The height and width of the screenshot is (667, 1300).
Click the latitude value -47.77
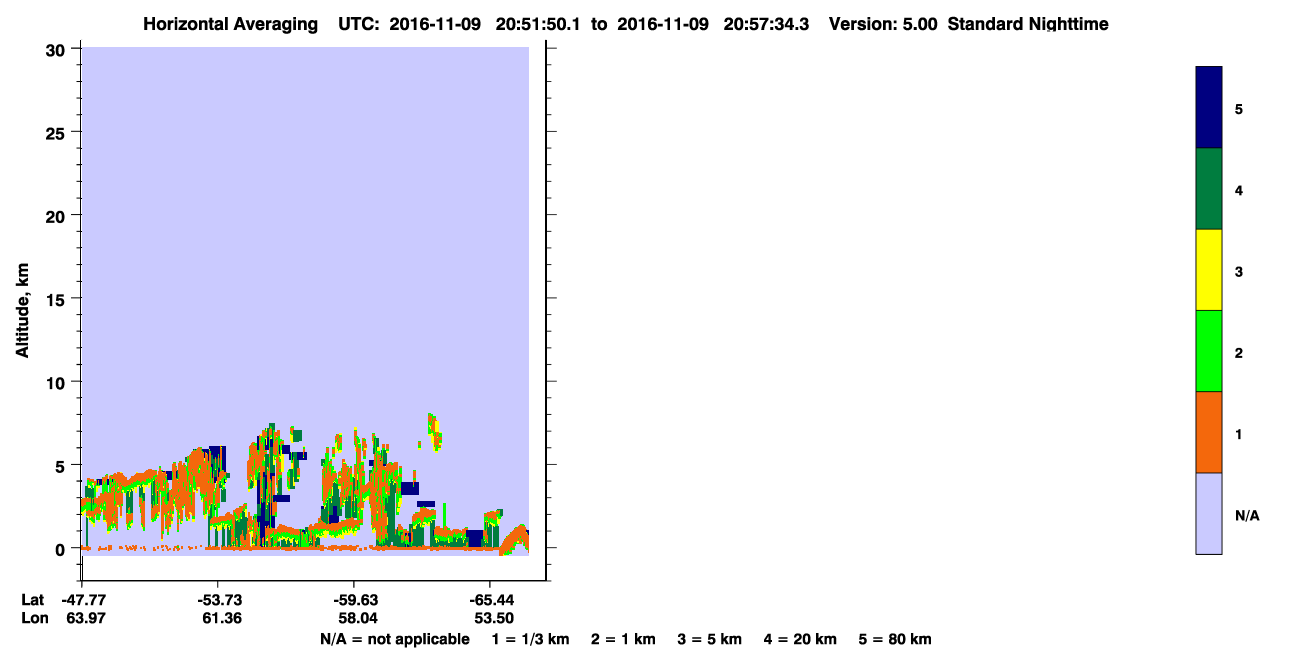83,600
